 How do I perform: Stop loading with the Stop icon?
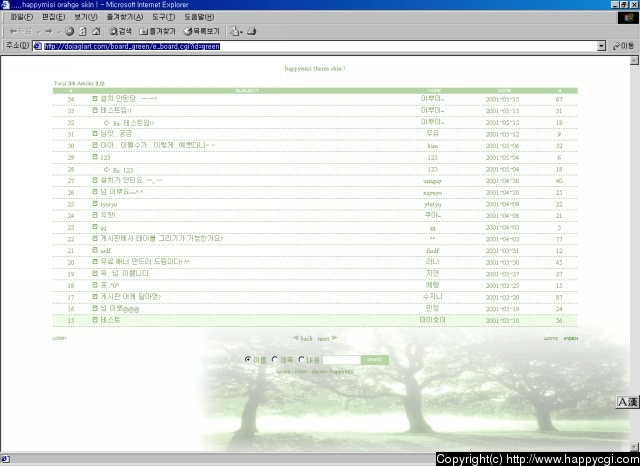tap(70, 31)
